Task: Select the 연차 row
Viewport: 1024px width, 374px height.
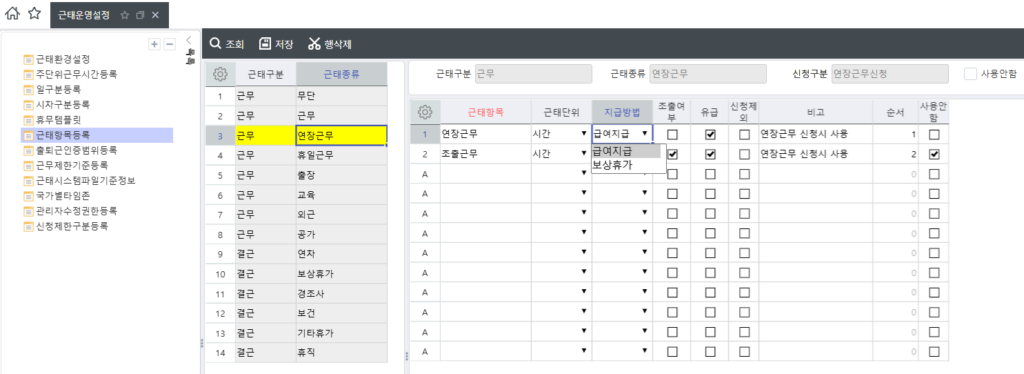Action: coord(342,254)
